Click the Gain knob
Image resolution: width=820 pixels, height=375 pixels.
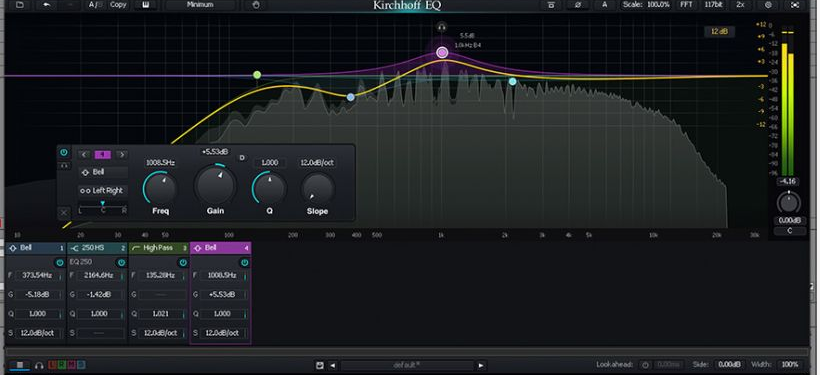[x=215, y=185]
